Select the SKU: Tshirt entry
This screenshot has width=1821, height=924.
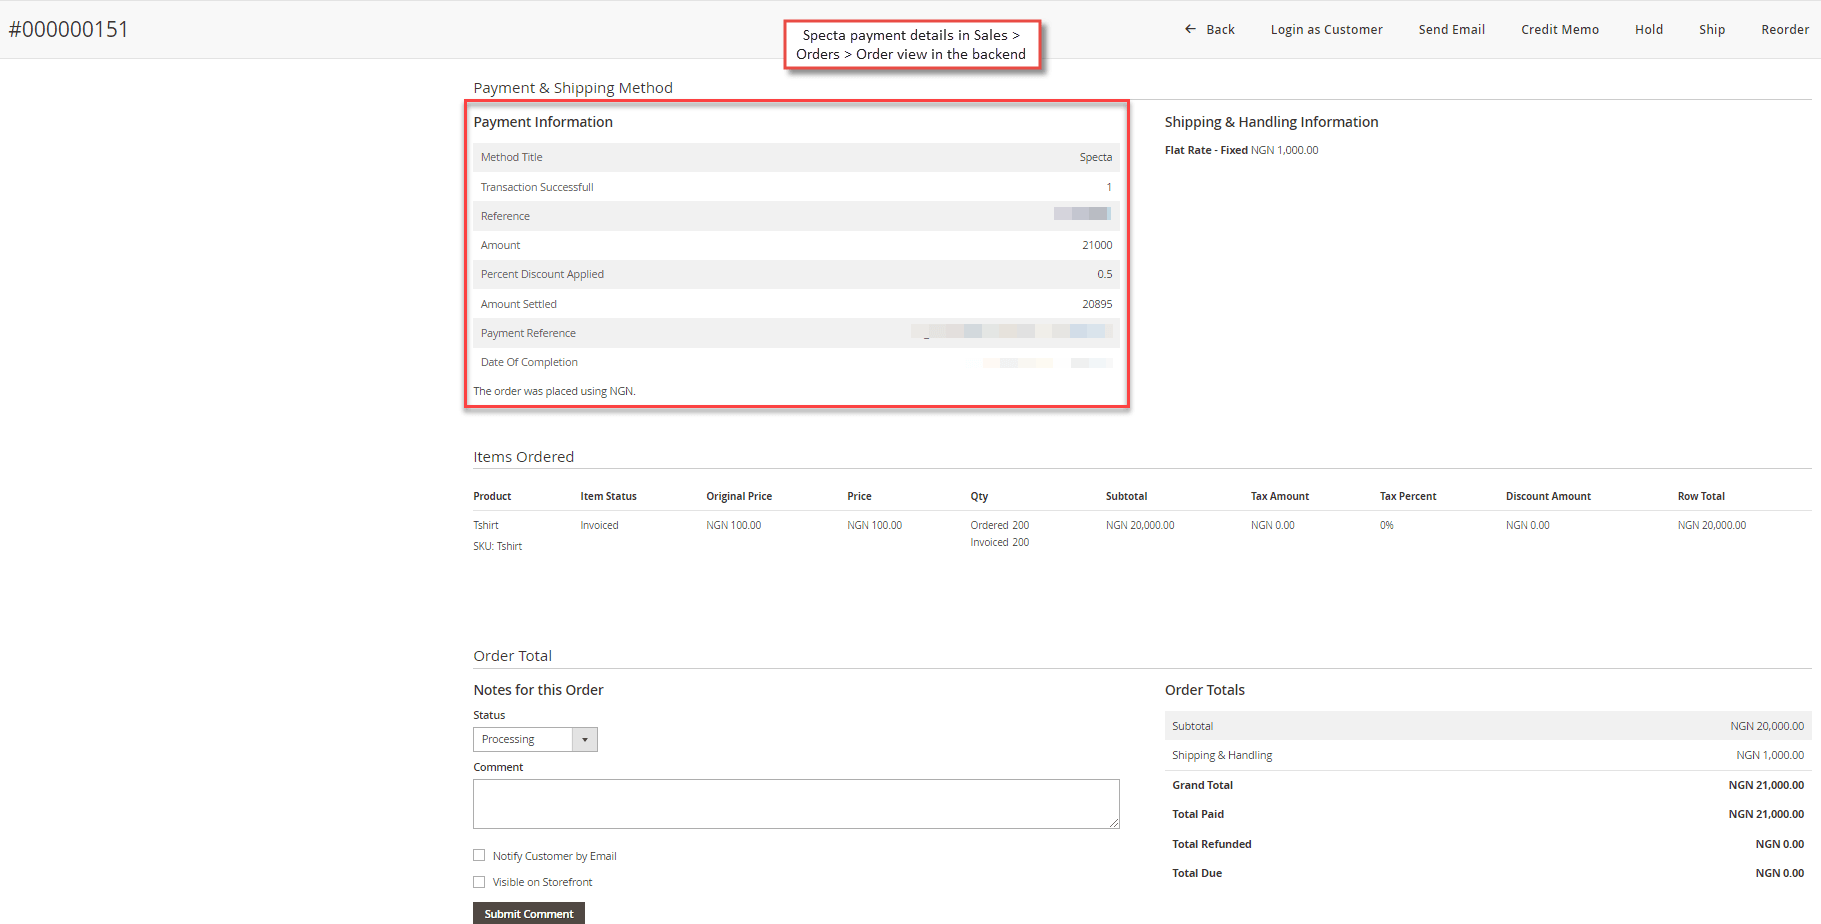coord(497,546)
